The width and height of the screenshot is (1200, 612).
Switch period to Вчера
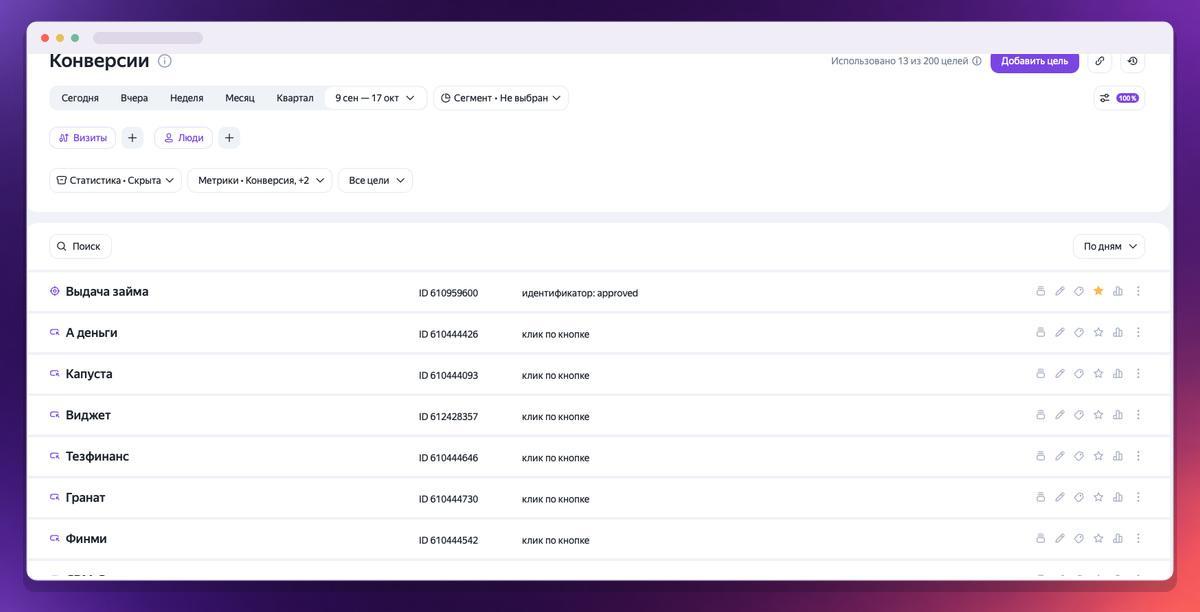click(134, 98)
